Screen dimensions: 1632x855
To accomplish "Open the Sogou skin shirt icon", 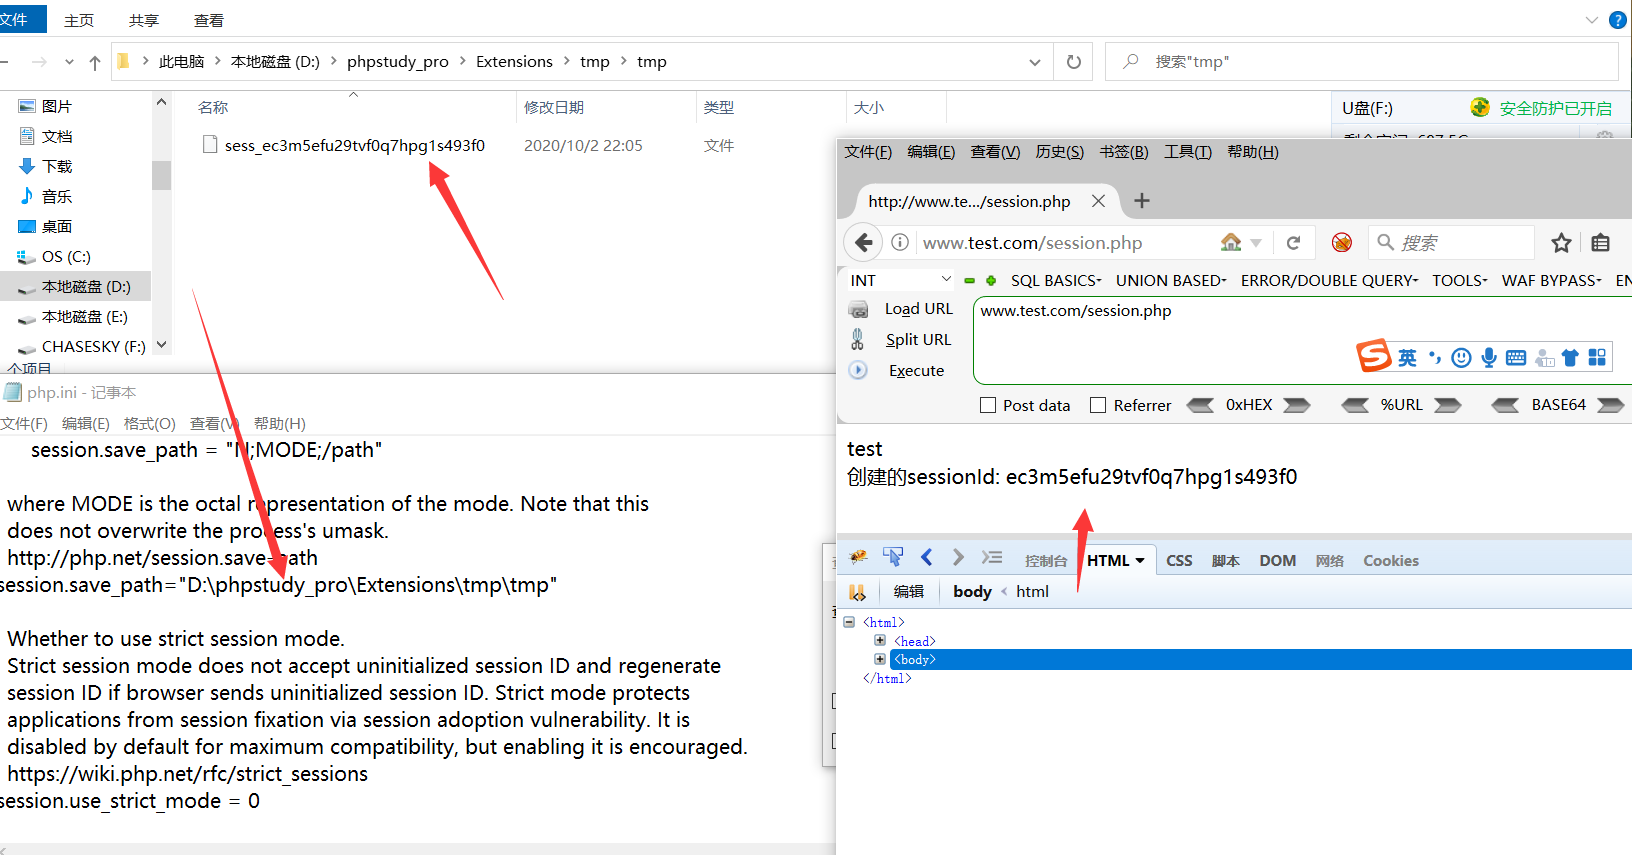I will (x=1570, y=358).
